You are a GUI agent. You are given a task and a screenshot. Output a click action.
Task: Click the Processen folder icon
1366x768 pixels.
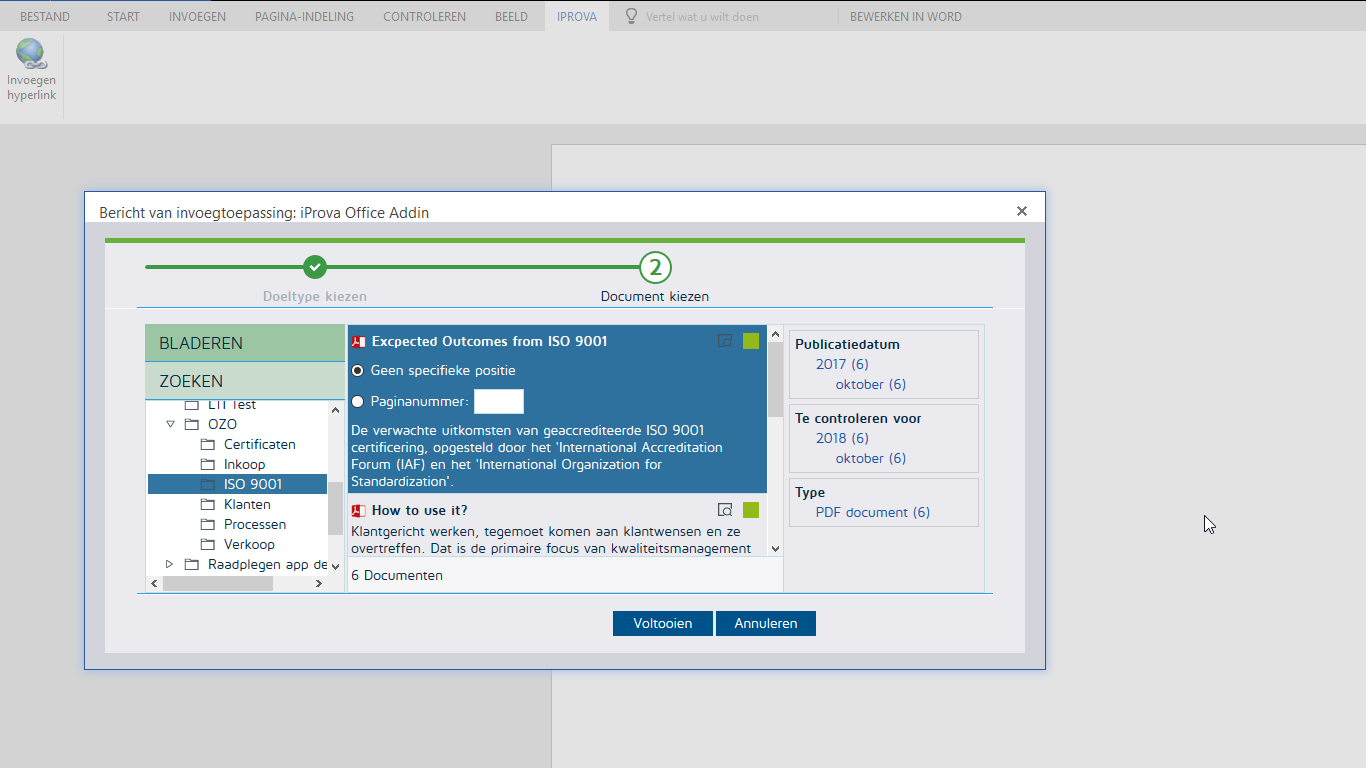208,525
